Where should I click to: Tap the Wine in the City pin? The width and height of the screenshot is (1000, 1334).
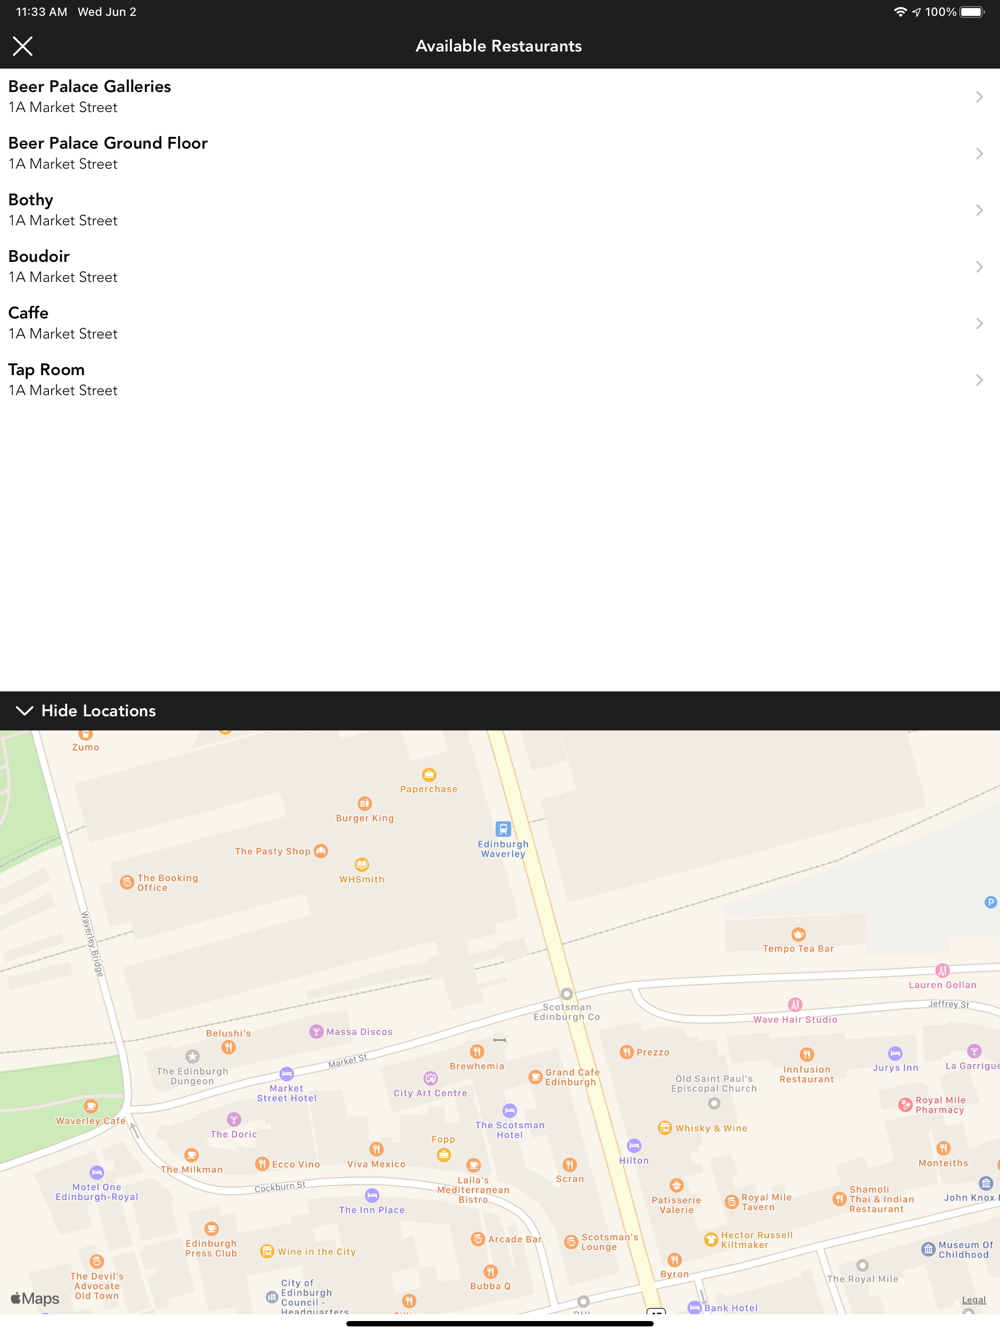(x=267, y=1251)
